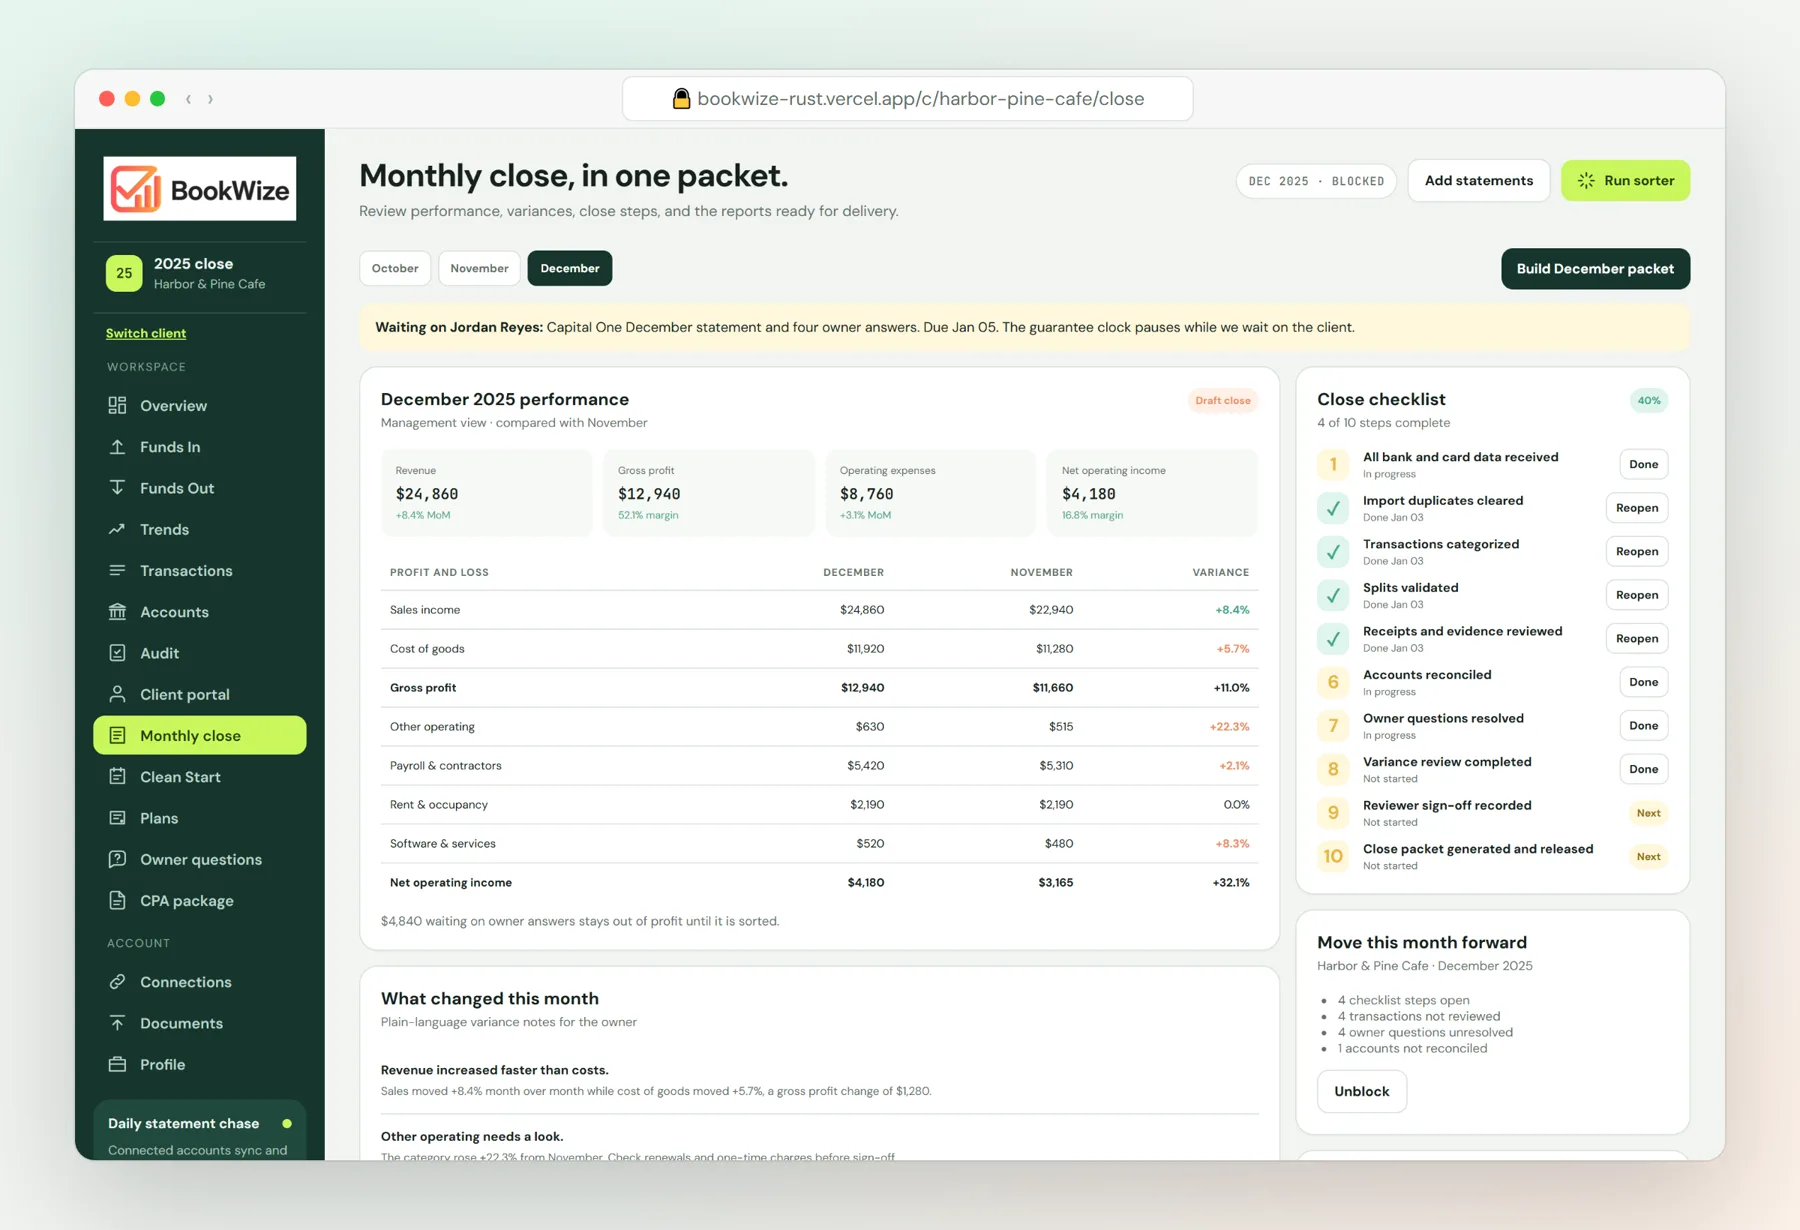Mark Variance review completed as Done
The height and width of the screenshot is (1230, 1800).
(1643, 769)
